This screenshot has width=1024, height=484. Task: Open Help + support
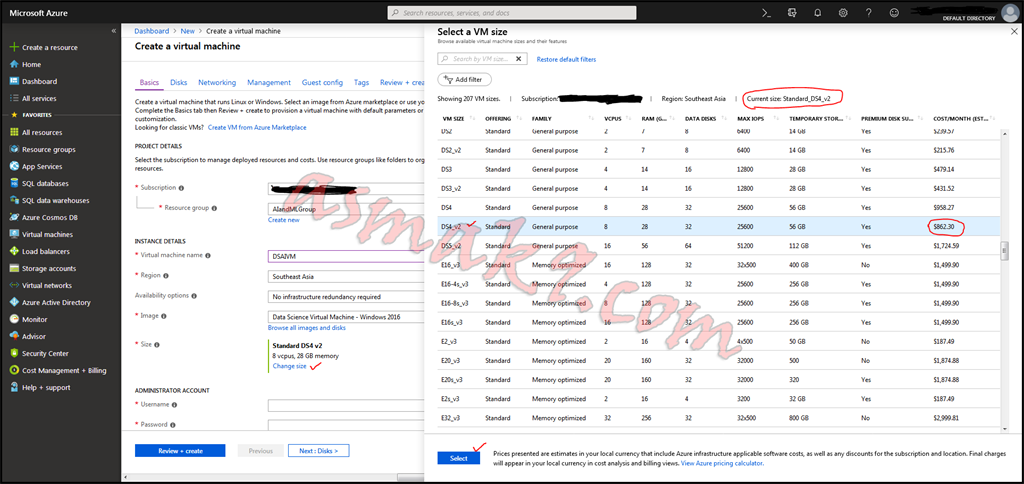pyautogui.click(x=46, y=387)
